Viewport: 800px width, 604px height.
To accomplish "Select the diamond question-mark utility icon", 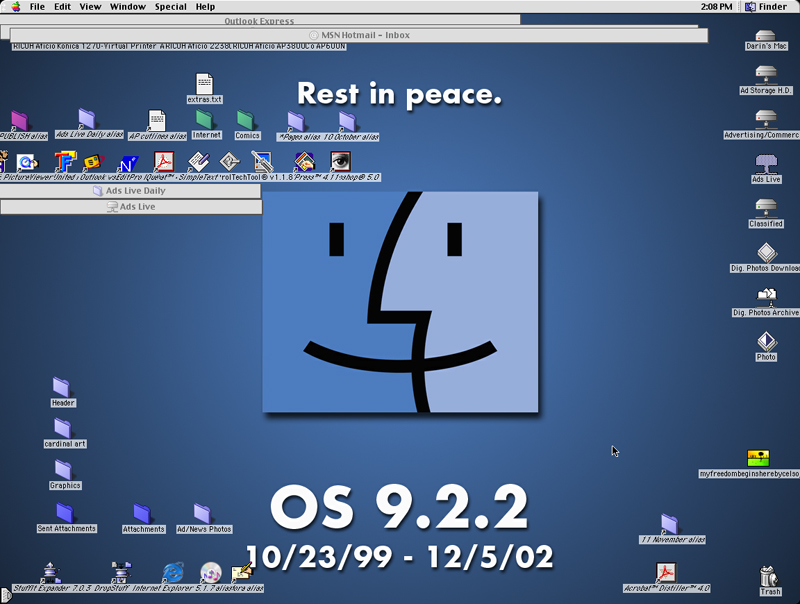I will (230, 162).
